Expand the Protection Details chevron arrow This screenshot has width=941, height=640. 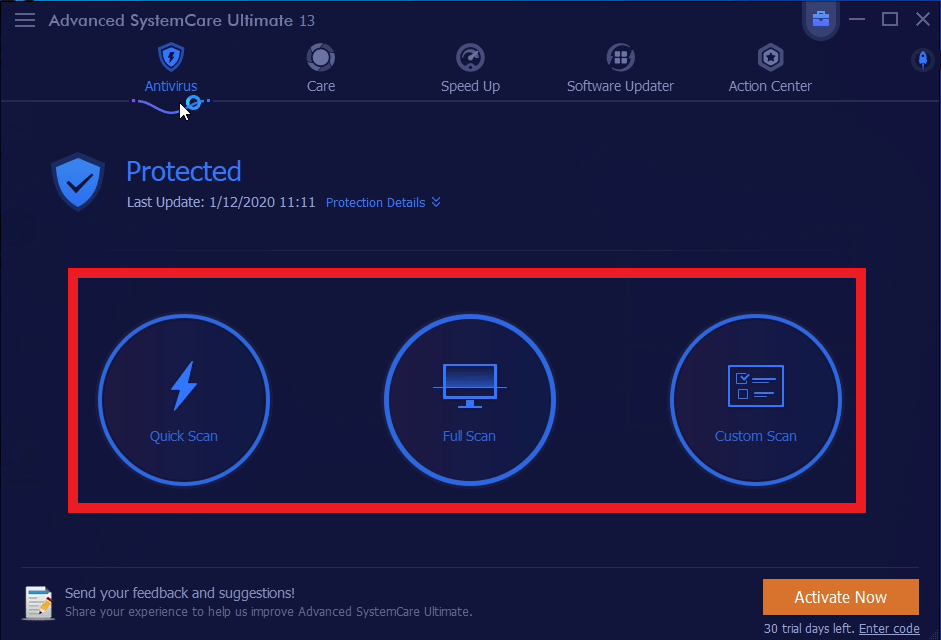coord(436,202)
